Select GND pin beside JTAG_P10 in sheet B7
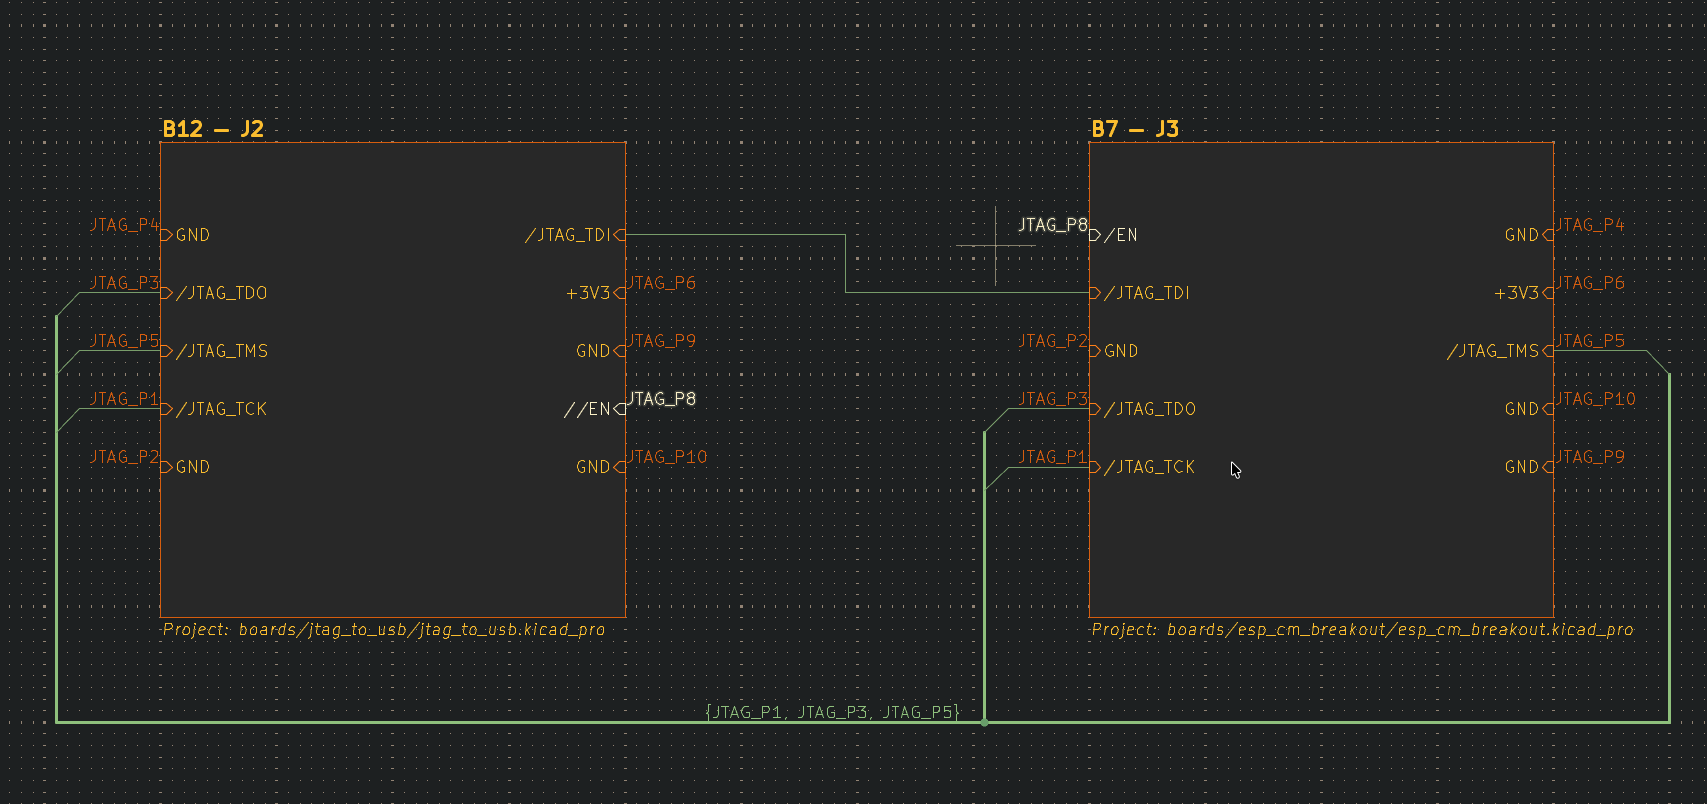Image resolution: width=1707 pixels, height=804 pixels. tap(1529, 409)
